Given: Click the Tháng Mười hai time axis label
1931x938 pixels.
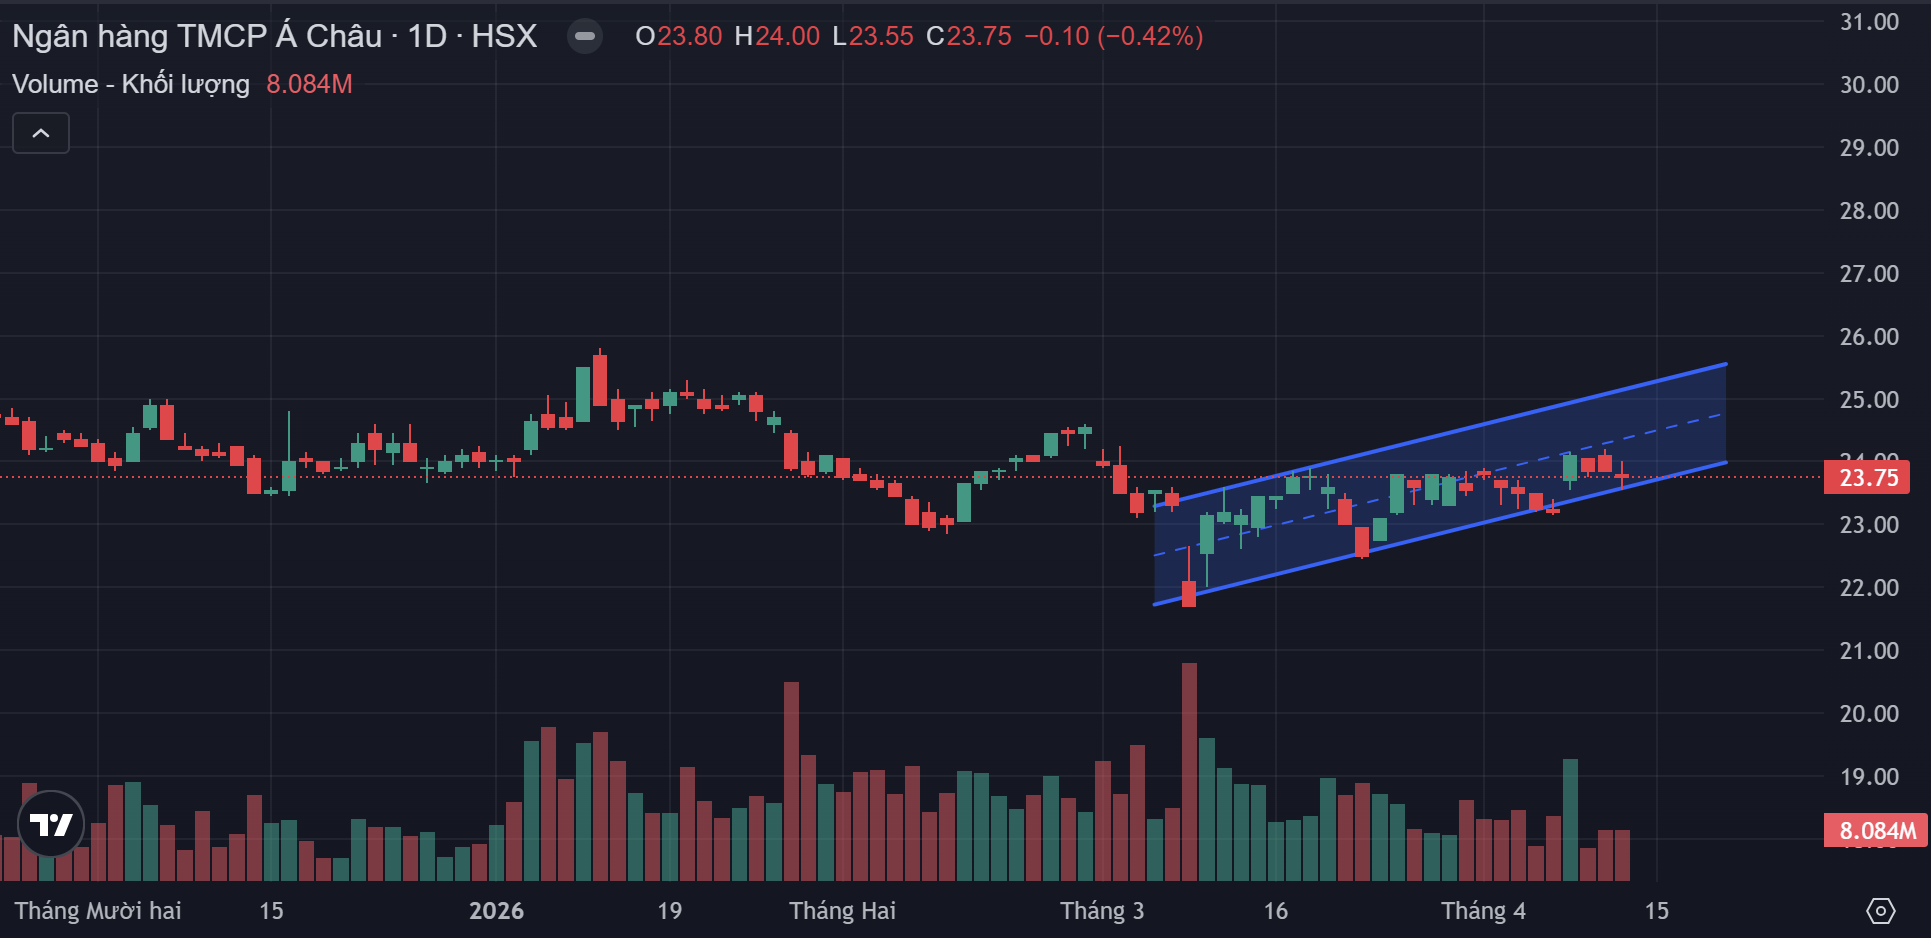Looking at the screenshot, I should click(98, 911).
